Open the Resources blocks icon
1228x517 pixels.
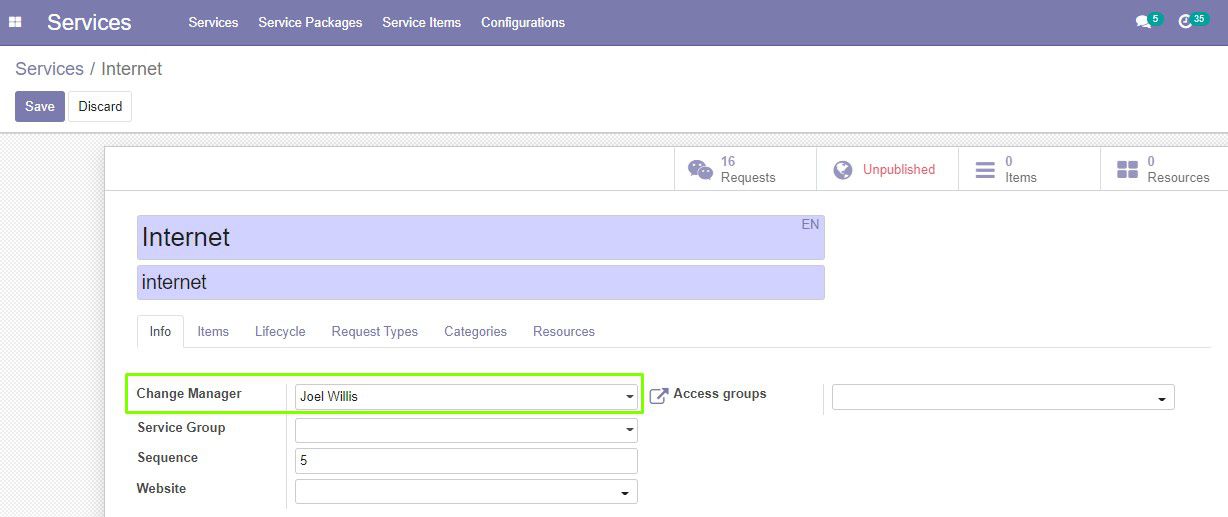1127,170
